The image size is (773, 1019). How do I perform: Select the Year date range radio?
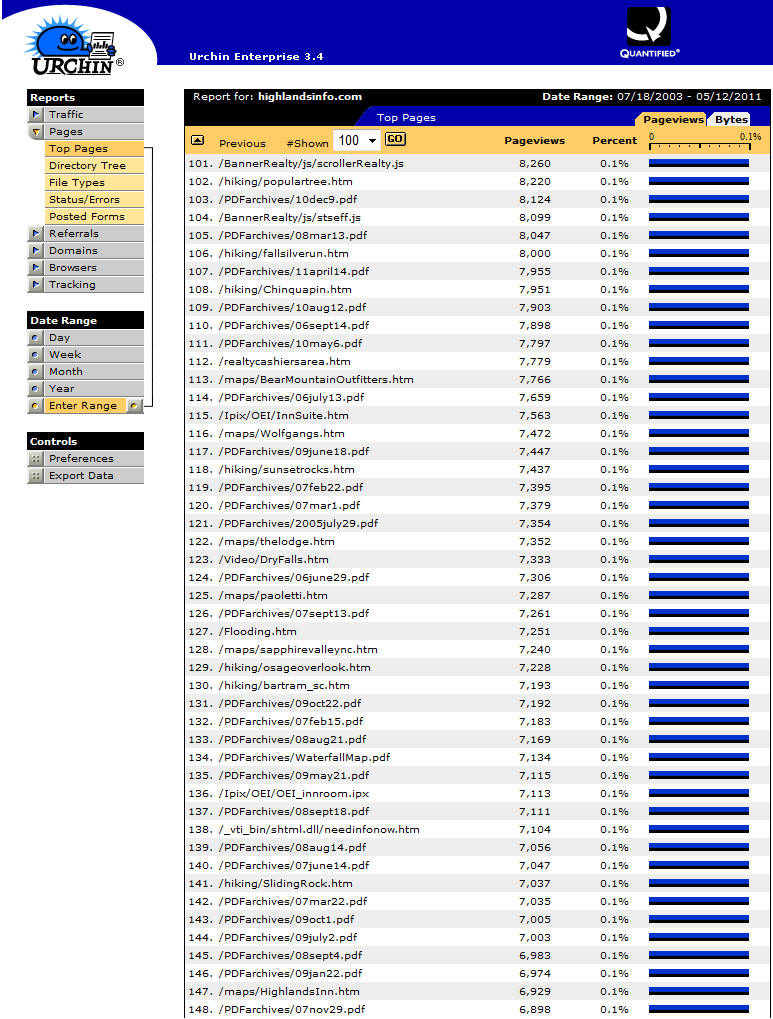[x=36, y=389]
